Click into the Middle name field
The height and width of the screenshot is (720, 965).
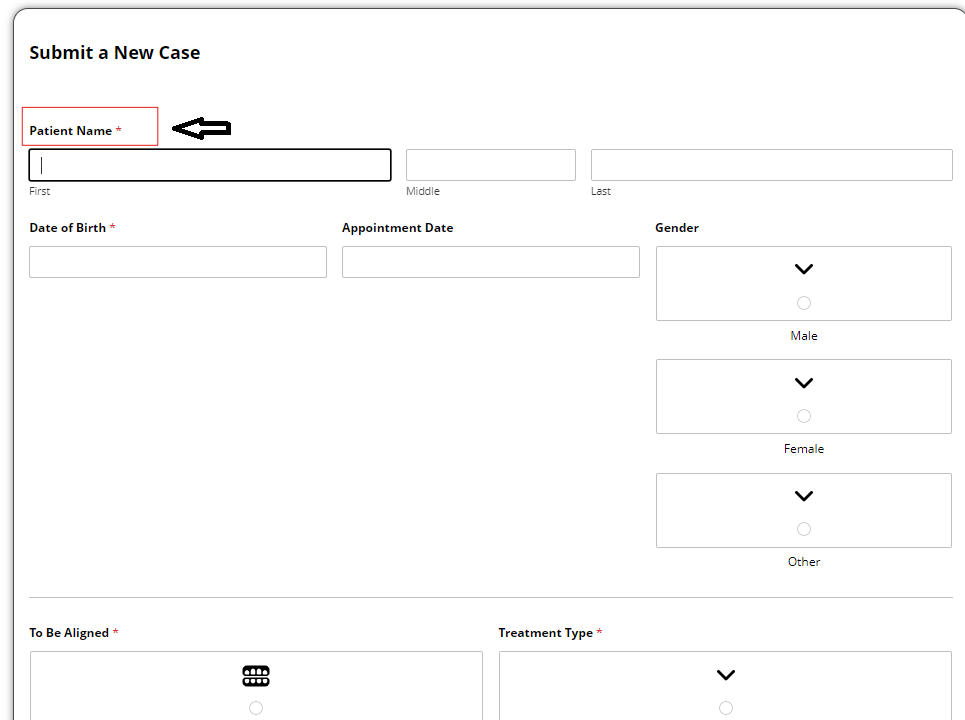pyautogui.click(x=491, y=165)
